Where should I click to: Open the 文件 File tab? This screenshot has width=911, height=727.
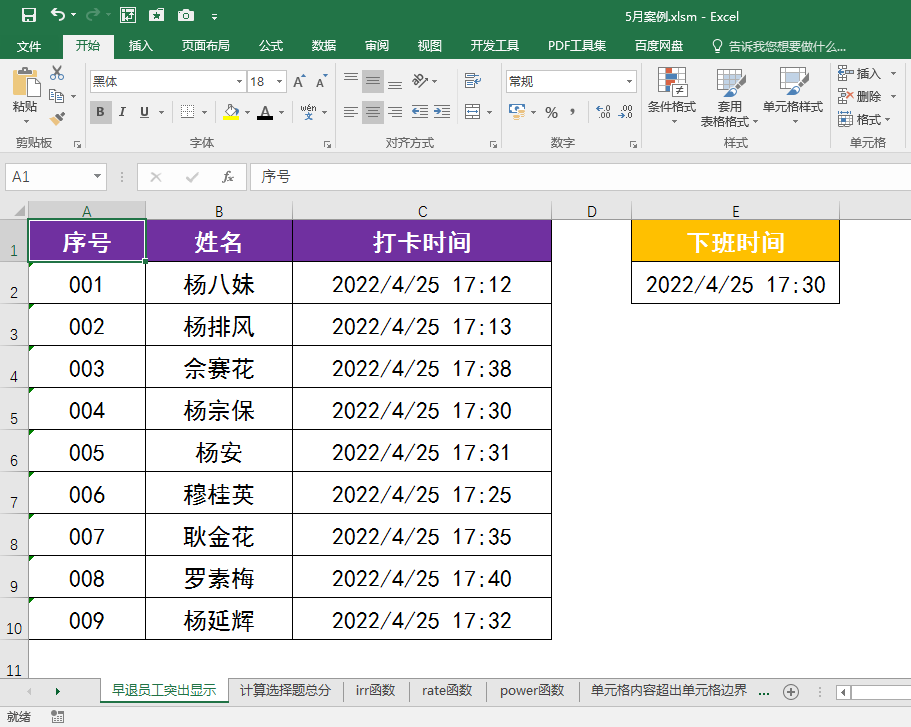coord(29,46)
